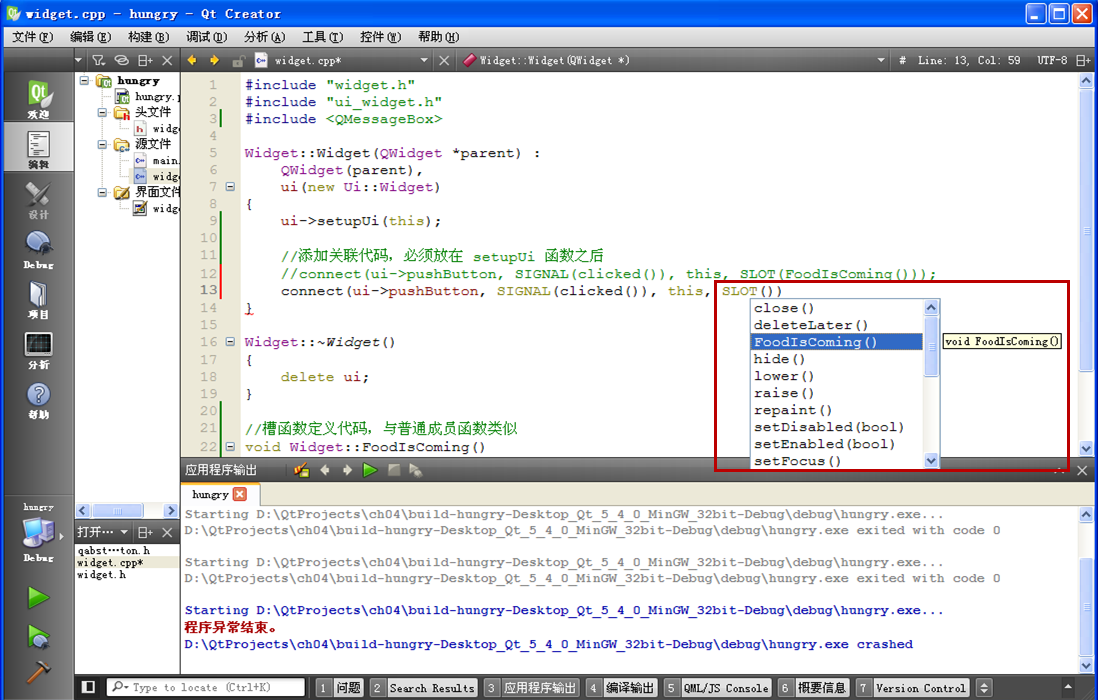This screenshot has width=1098, height=700.
Task: Collapse the 界面文件 forms folder
Action: (102, 192)
